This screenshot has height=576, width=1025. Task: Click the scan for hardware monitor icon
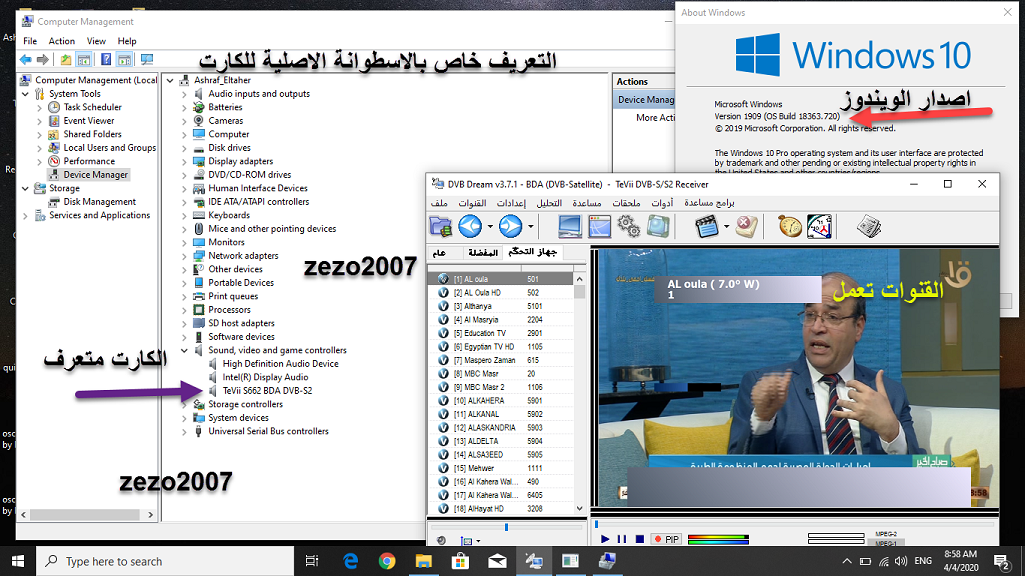pos(147,59)
